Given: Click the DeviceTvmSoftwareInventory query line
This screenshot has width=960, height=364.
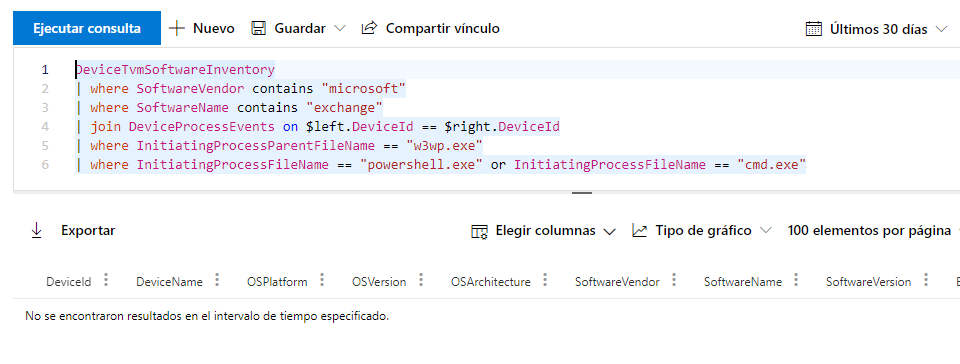Looking at the screenshot, I should (175, 69).
